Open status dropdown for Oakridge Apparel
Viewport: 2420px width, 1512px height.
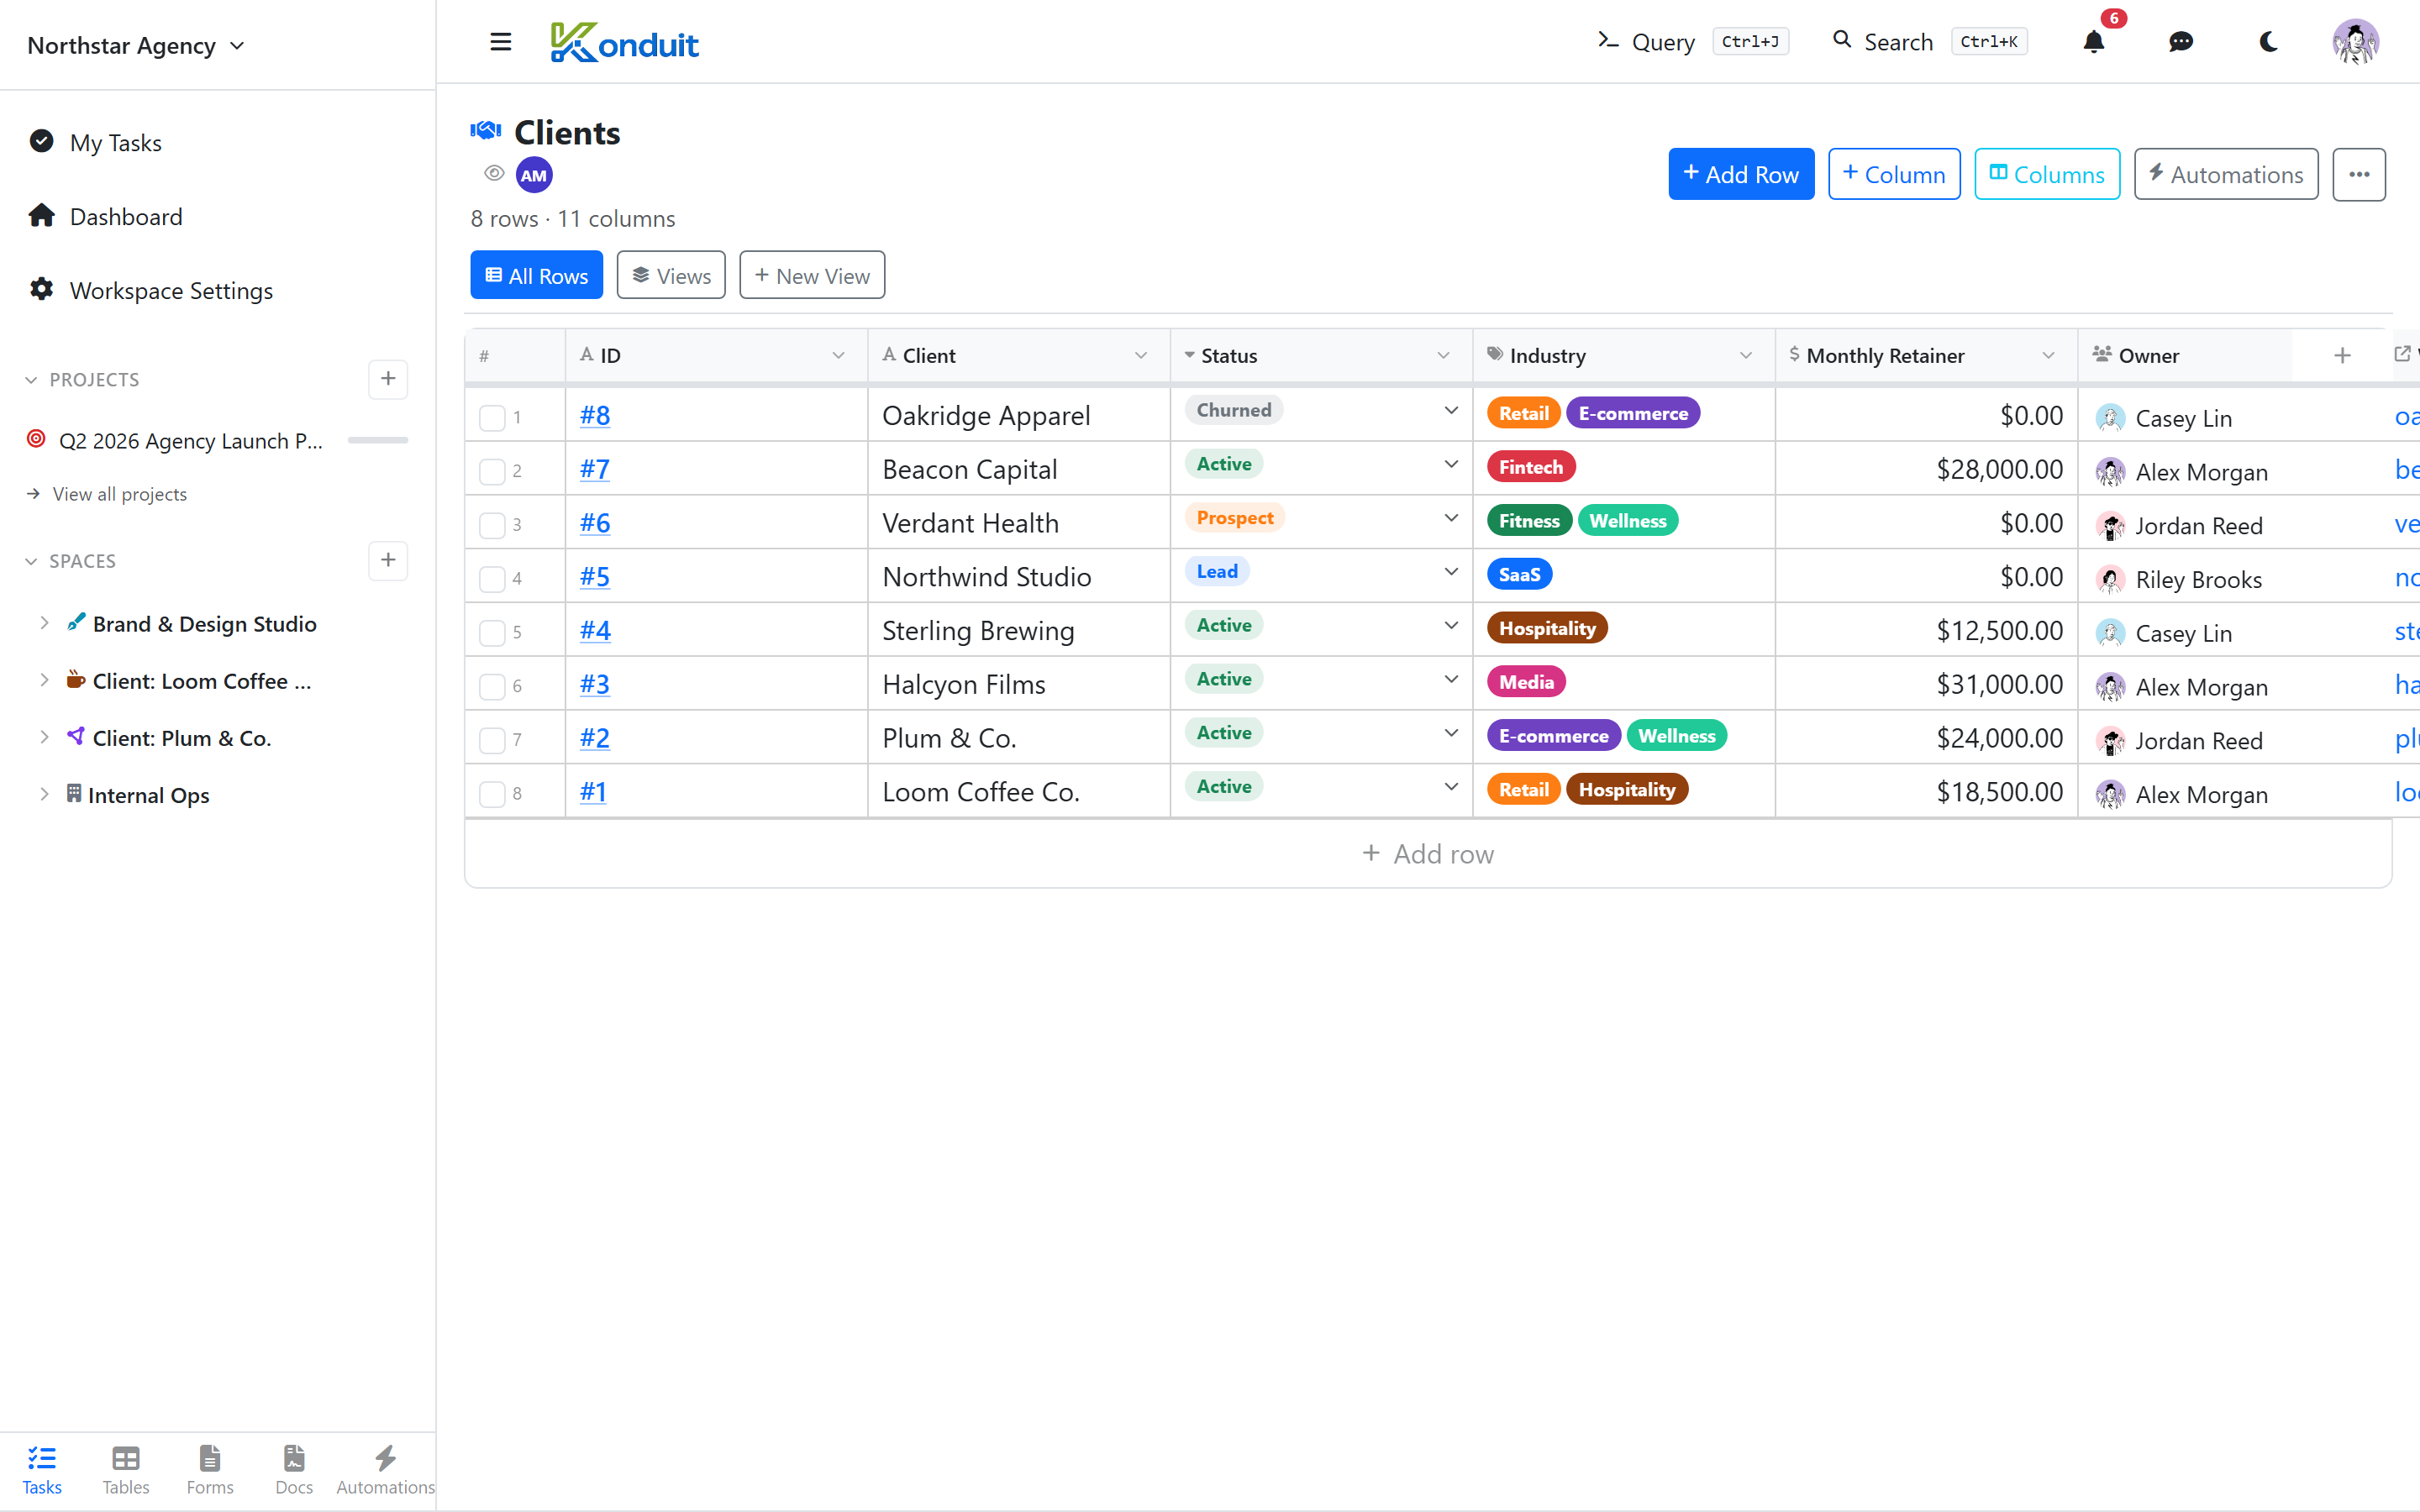coord(1450,410)
